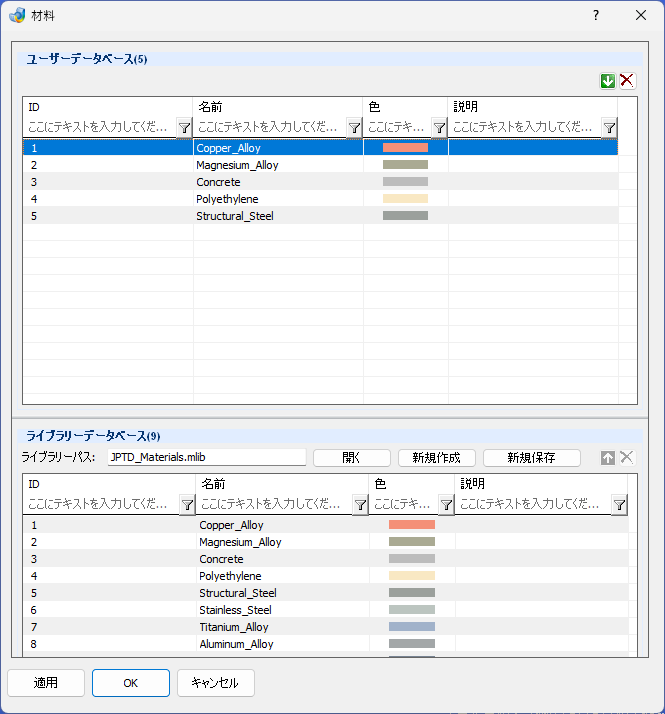Select Polyethylene color swatch in user database
665x714 pixels.
405,199
